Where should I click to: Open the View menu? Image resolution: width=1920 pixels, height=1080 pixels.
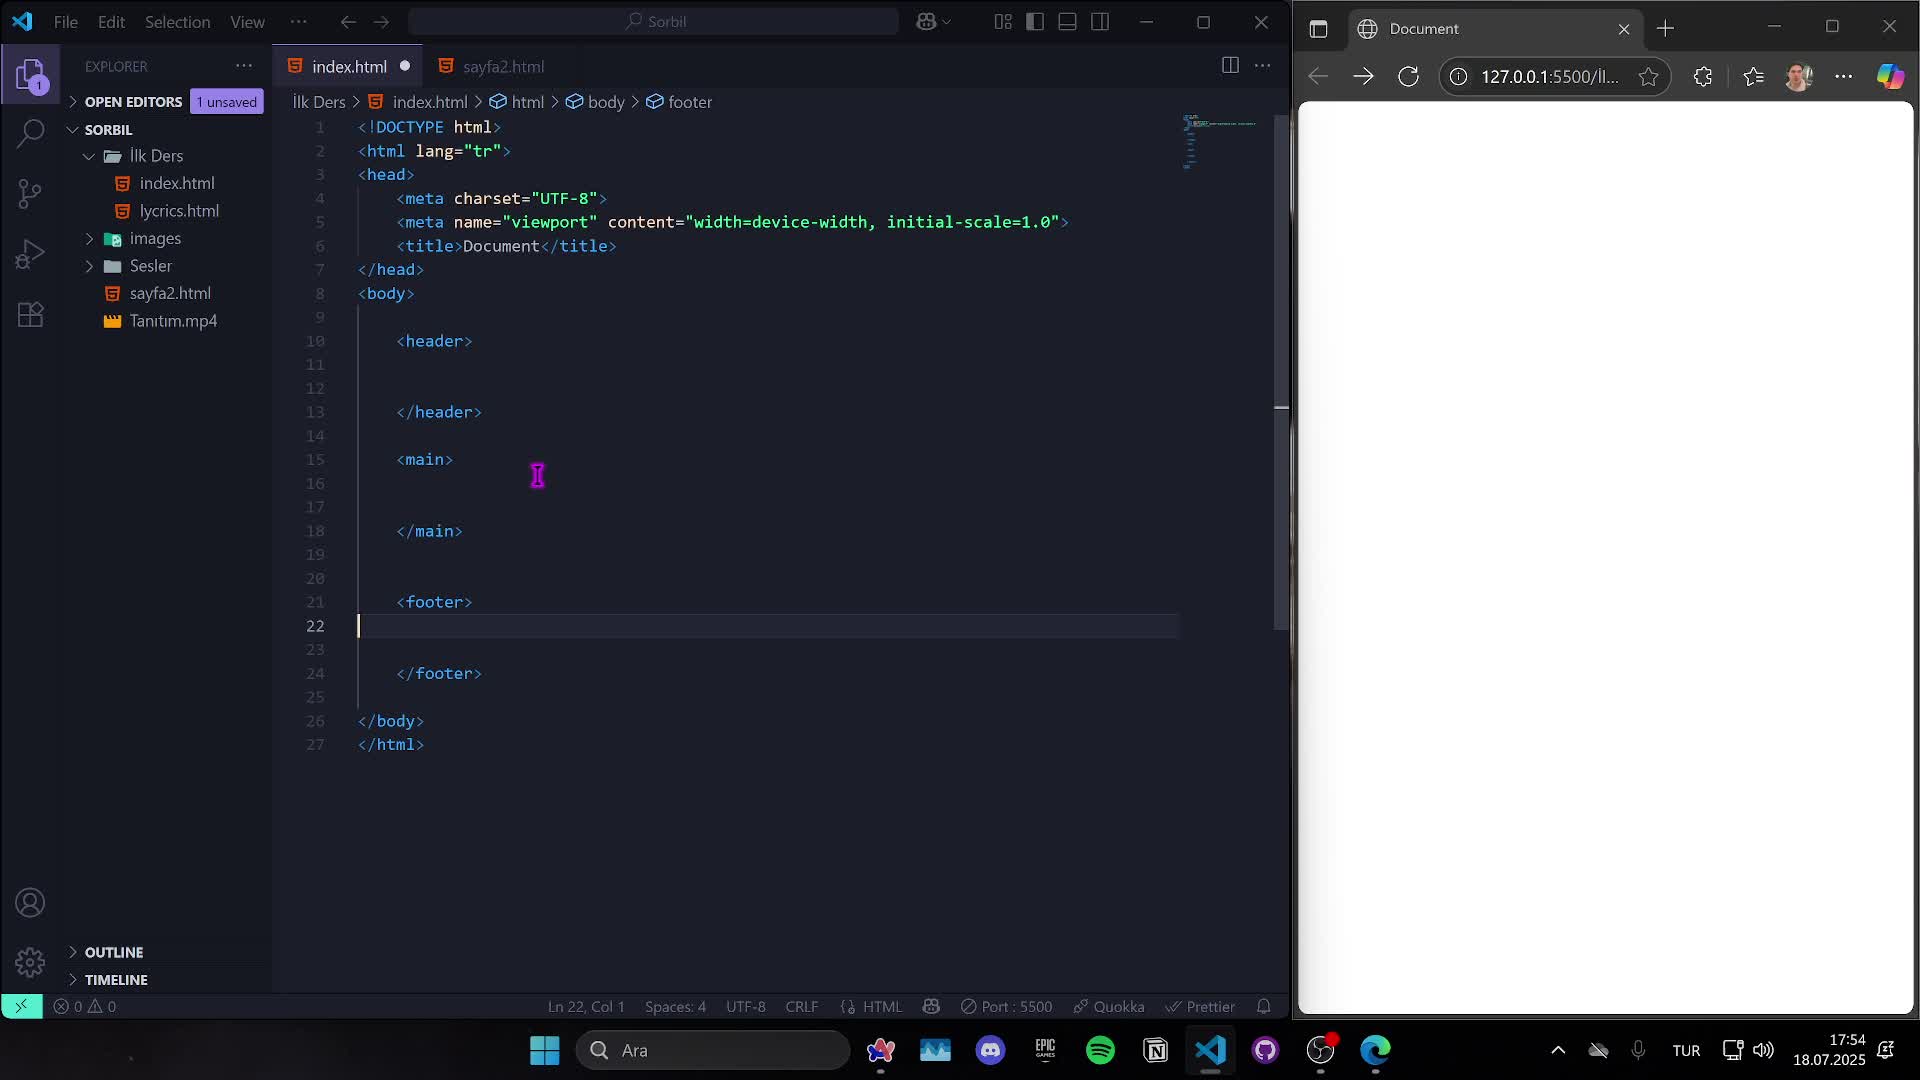247,21
